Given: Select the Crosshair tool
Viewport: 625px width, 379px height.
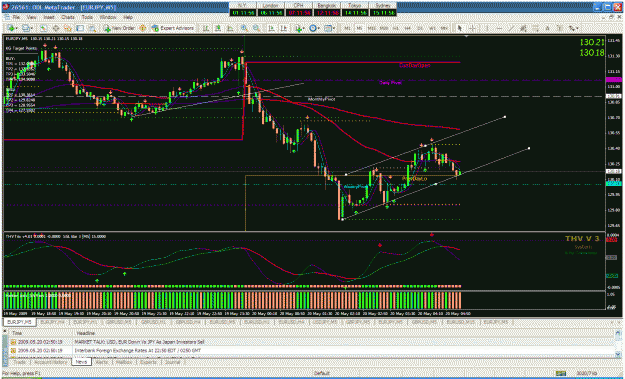Looking at the screenshot, I should pos(472,28).
